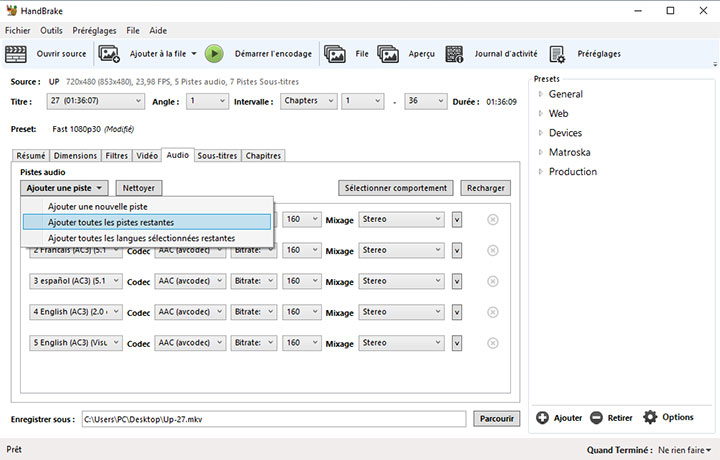Remove the 2 Francais audio track
The image size is (720, 460).
(x=493, y=250)
